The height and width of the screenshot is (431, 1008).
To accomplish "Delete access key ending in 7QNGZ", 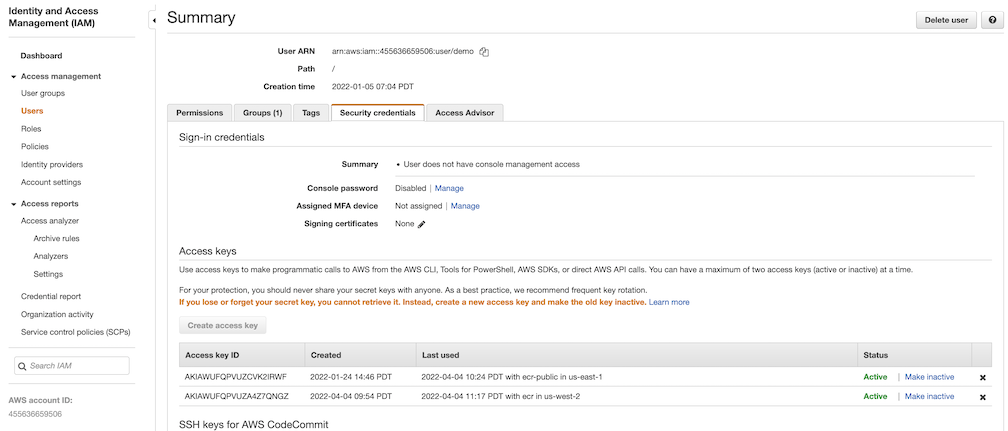I will click(982, 397).
